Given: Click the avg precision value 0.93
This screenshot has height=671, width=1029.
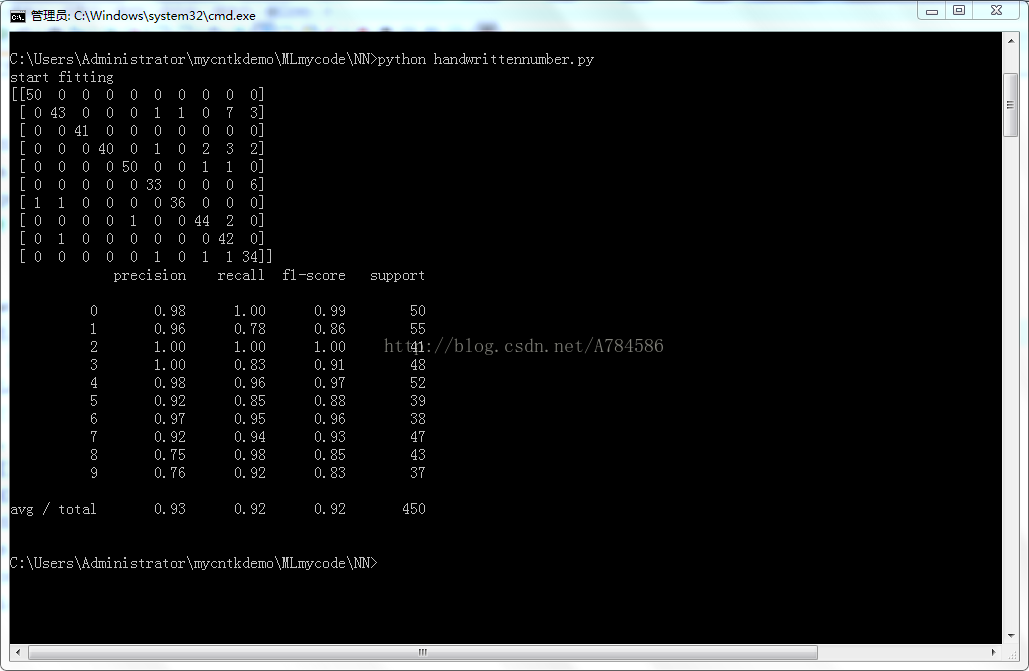Looking at the screenshot, I should click(170, 509).
